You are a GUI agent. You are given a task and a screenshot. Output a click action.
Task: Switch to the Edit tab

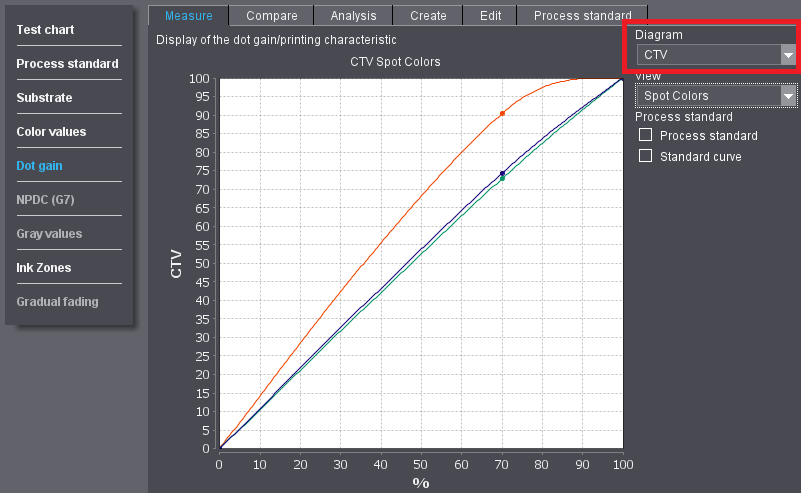pyautogui.click(x=490, y=15)
